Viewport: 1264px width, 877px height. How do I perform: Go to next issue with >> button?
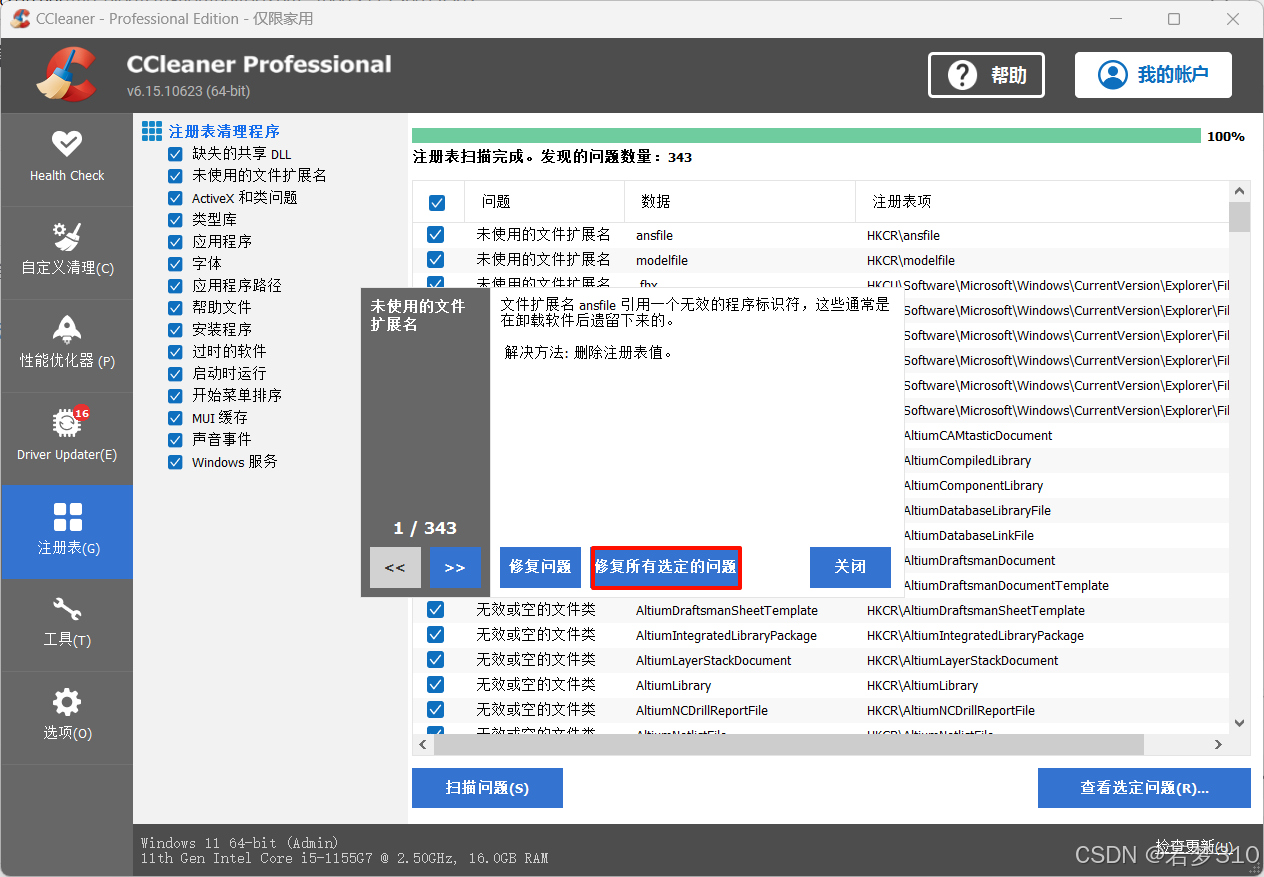point(455,567)
